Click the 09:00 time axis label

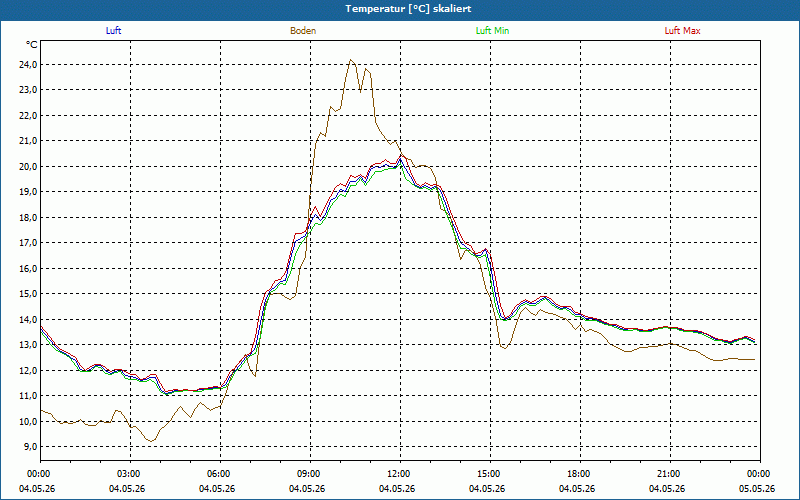310,474
